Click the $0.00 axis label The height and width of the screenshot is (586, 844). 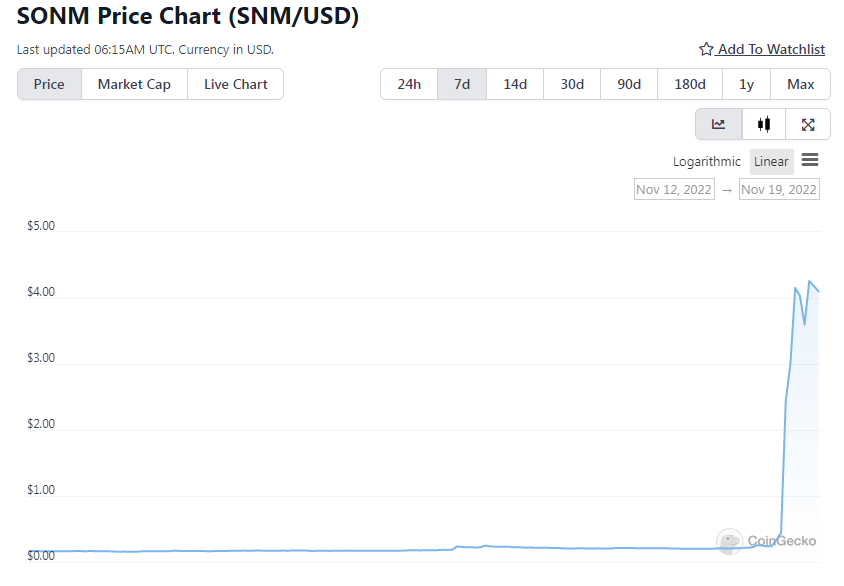point(41,556)
